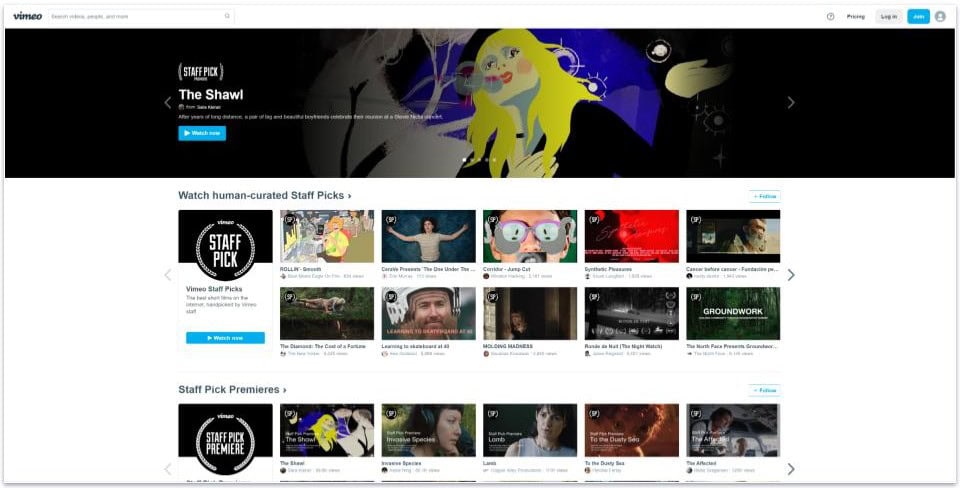
Task: Select the last carousel dot indicator
Action: (x=494, y=160)
